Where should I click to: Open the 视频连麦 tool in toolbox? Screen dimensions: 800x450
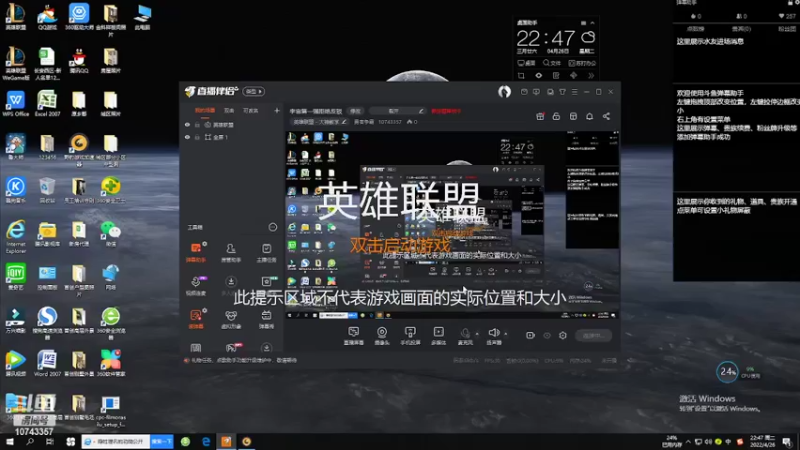point(196,286)
